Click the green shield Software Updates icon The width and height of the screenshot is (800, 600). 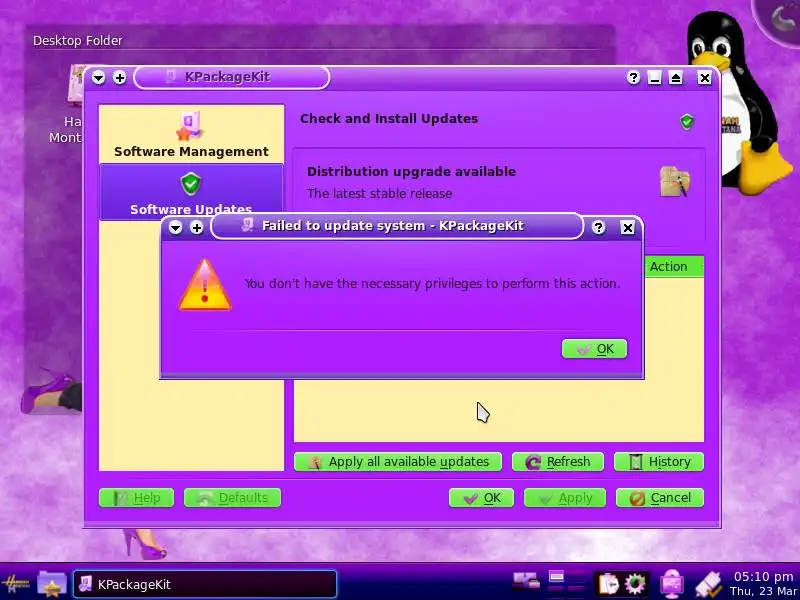(191, 184)
